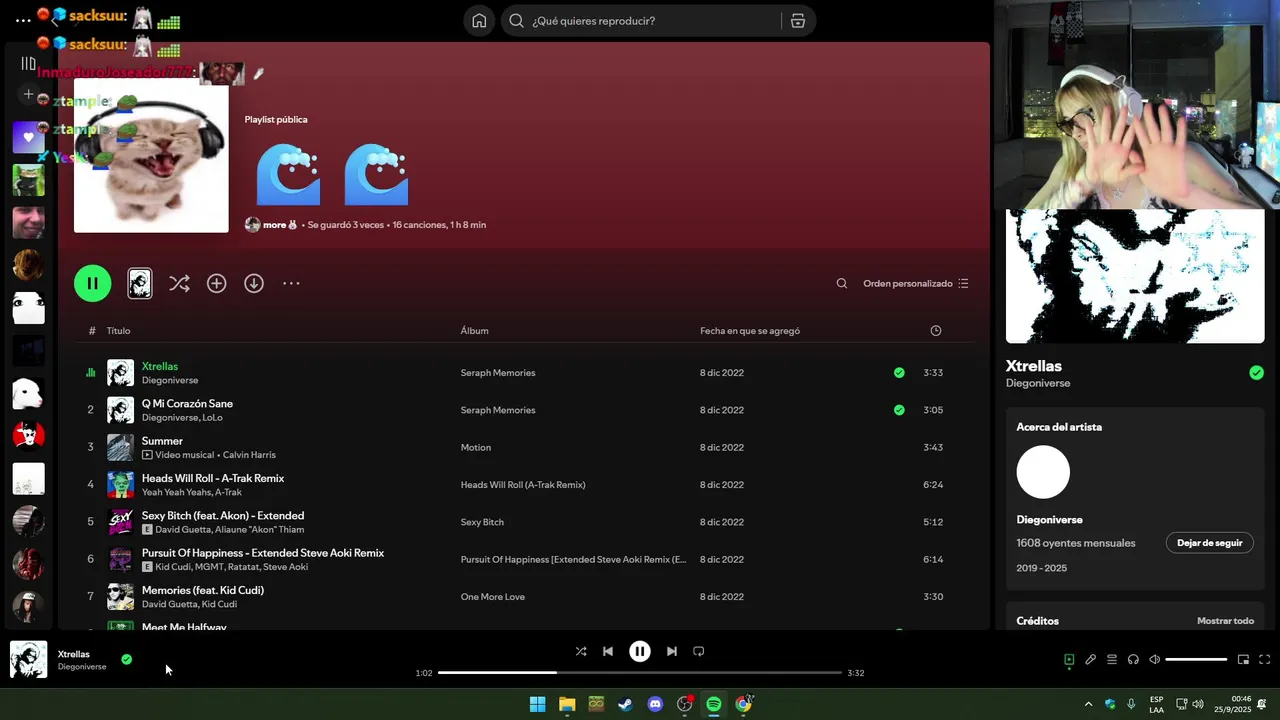1280x720 pixels.
Task: Select the Summer track row
Action: click(524, 447)
